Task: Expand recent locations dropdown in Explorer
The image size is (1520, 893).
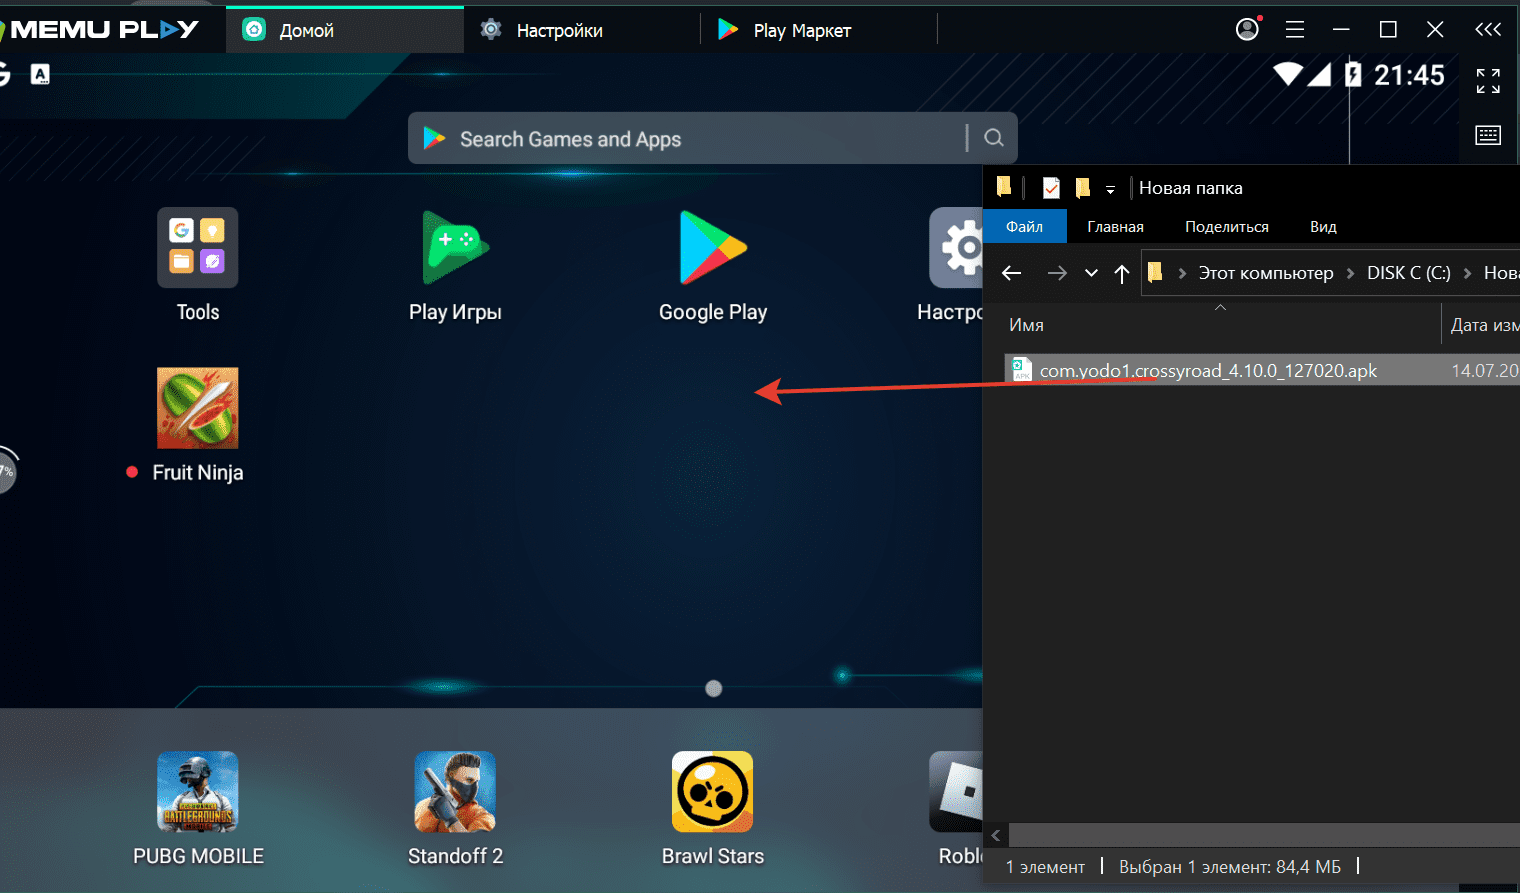Action: pos(1091,273)
